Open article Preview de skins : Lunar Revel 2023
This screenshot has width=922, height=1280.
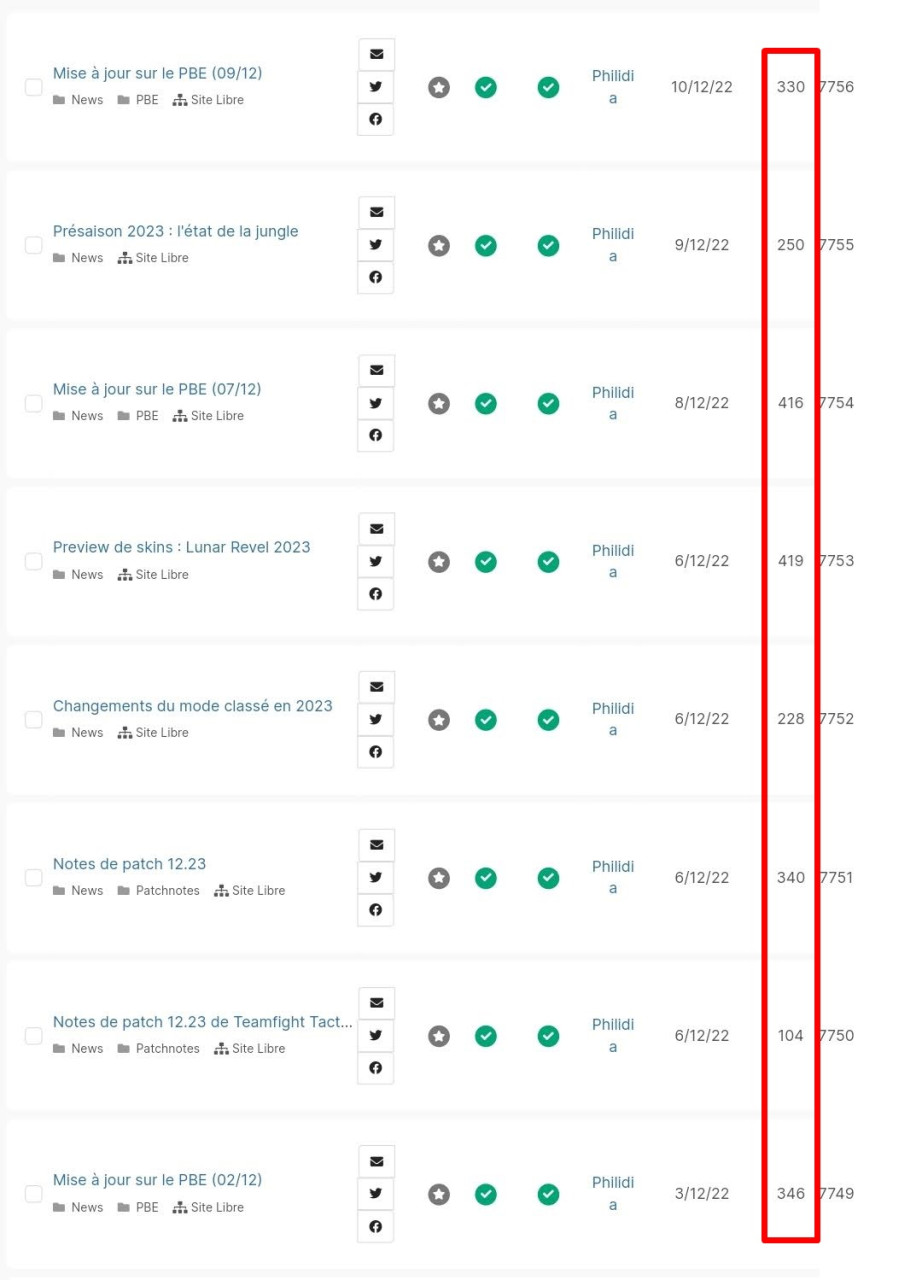click(x=181, y=547)
